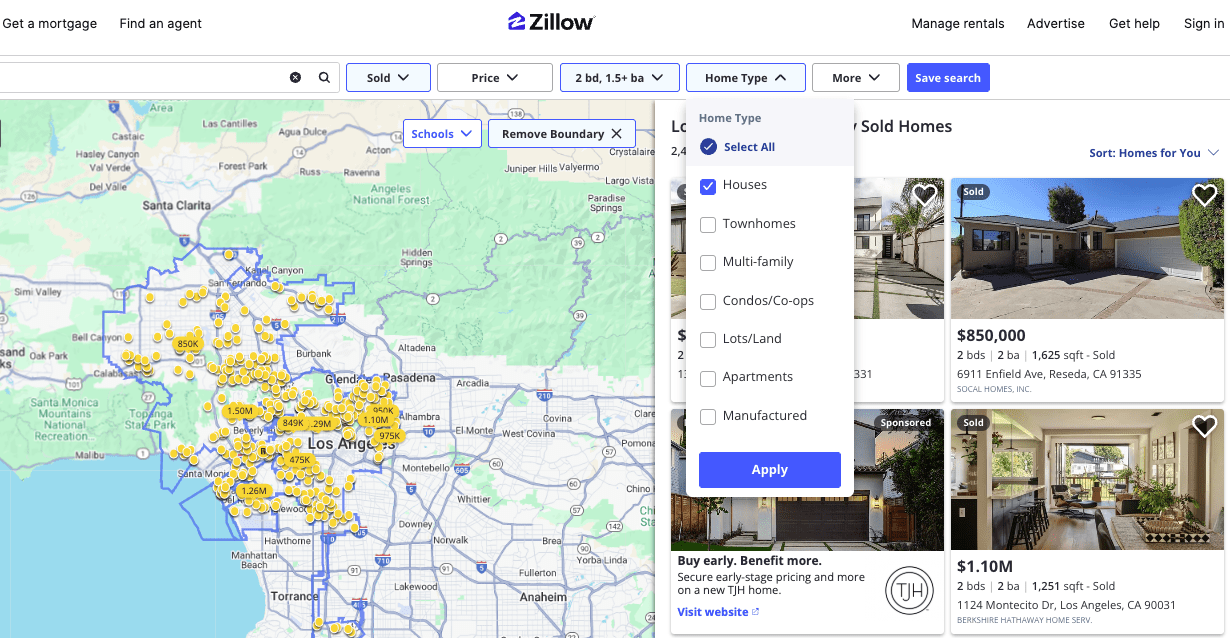Open the Price filter dropdown
This screenshot has height=638, width=1230.
(x=494, y=78)
